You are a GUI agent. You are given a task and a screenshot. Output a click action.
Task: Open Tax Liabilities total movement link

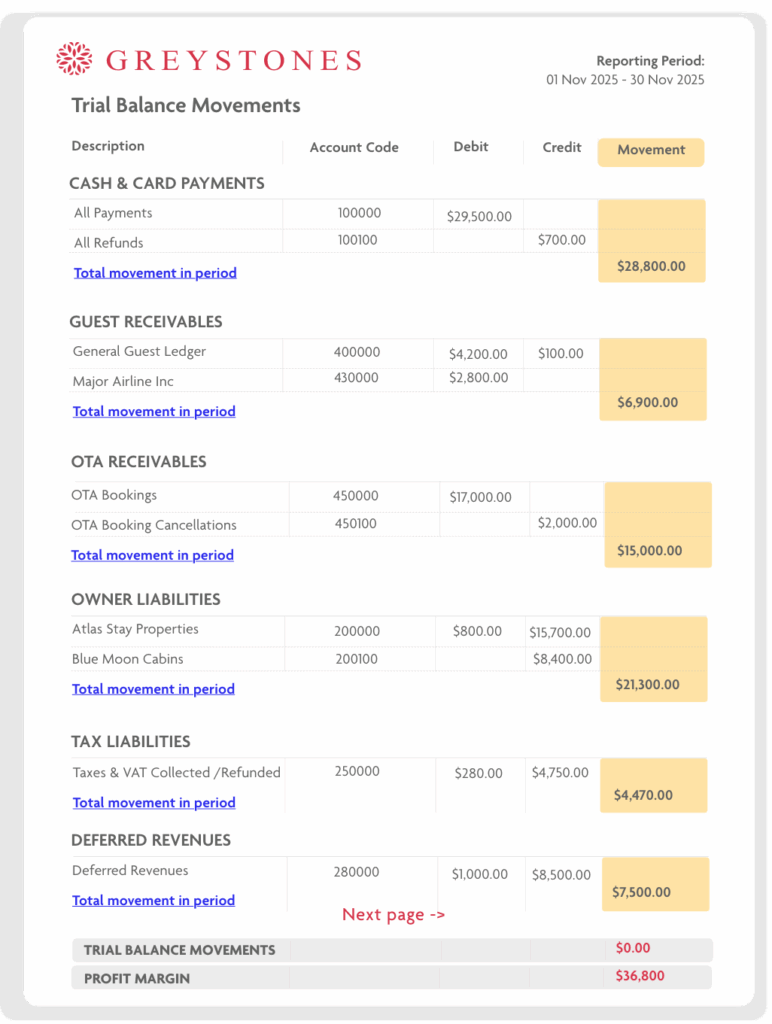(x=154, y=803)
